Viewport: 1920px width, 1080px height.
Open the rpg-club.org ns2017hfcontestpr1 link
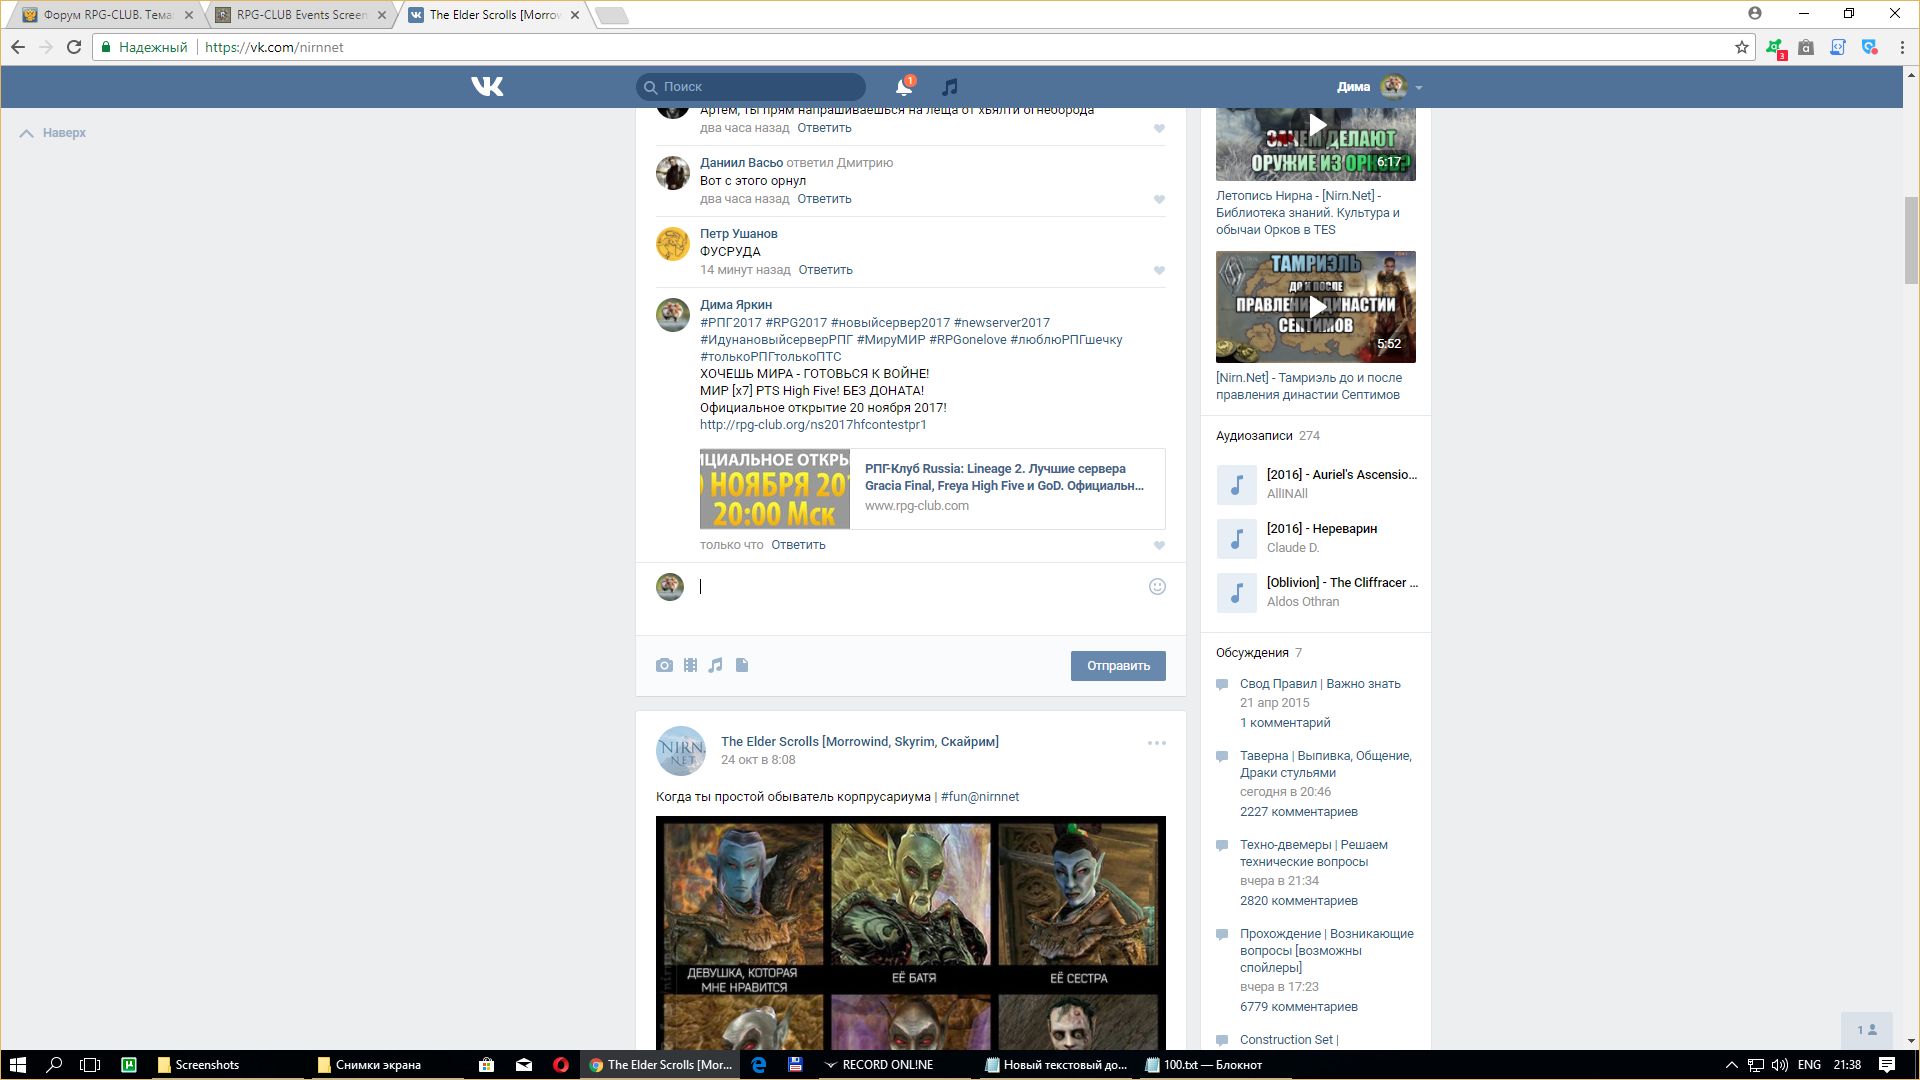tap(813, 425)
